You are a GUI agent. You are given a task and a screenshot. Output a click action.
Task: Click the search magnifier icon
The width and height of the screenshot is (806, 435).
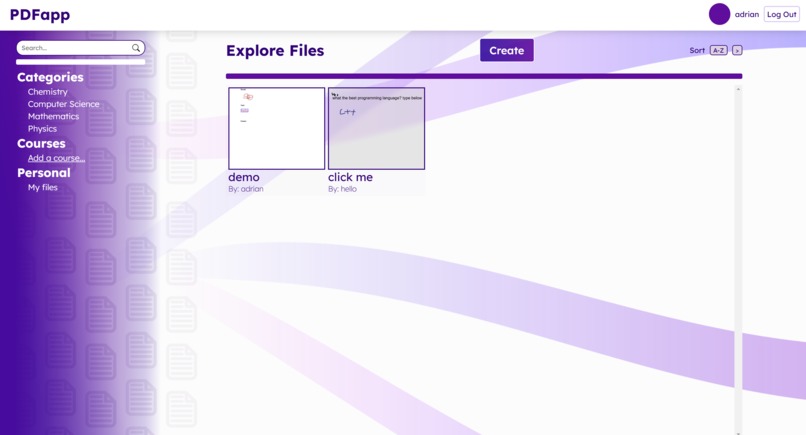(x=136, y=48)
